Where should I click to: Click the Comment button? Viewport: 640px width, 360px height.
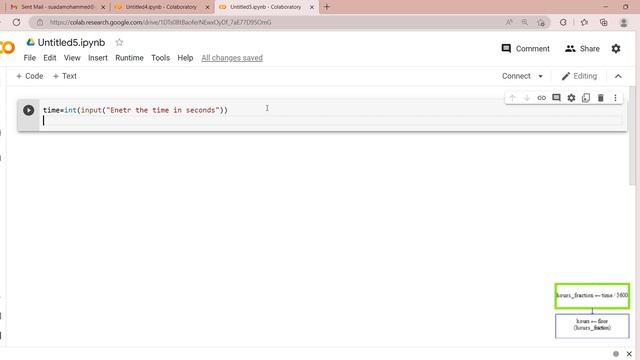point(526,49)
